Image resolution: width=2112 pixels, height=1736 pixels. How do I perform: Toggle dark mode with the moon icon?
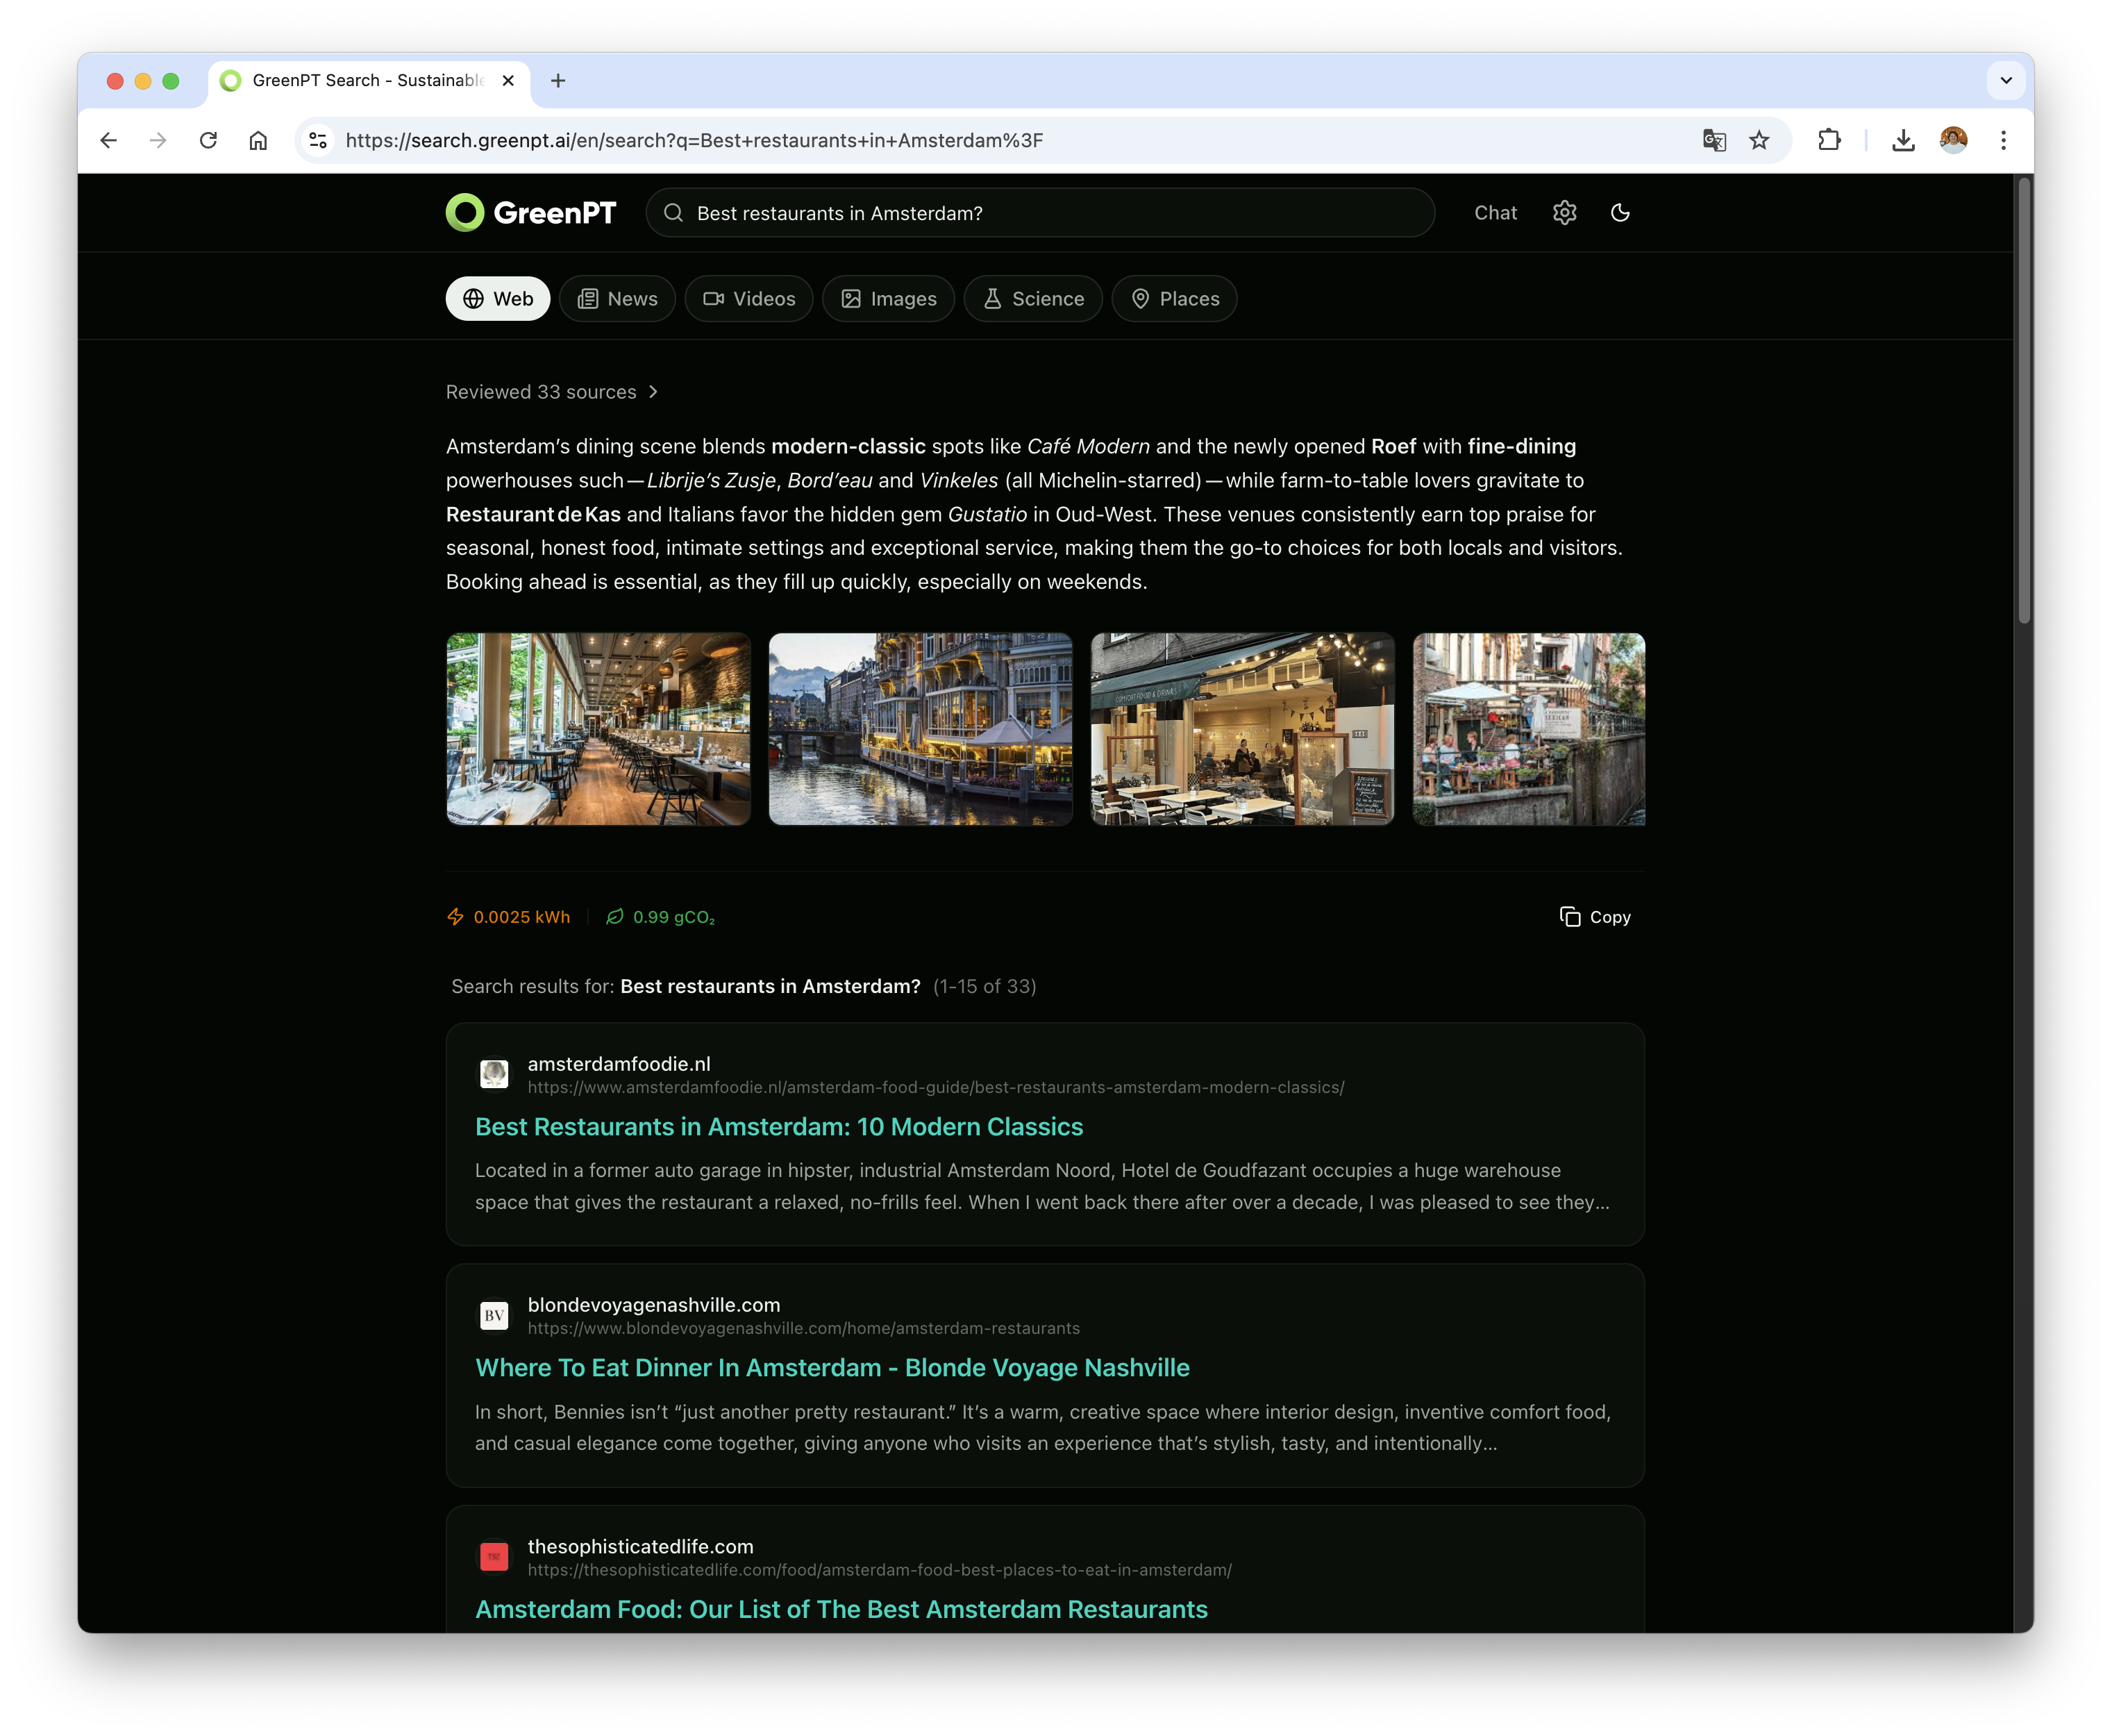1620,212
